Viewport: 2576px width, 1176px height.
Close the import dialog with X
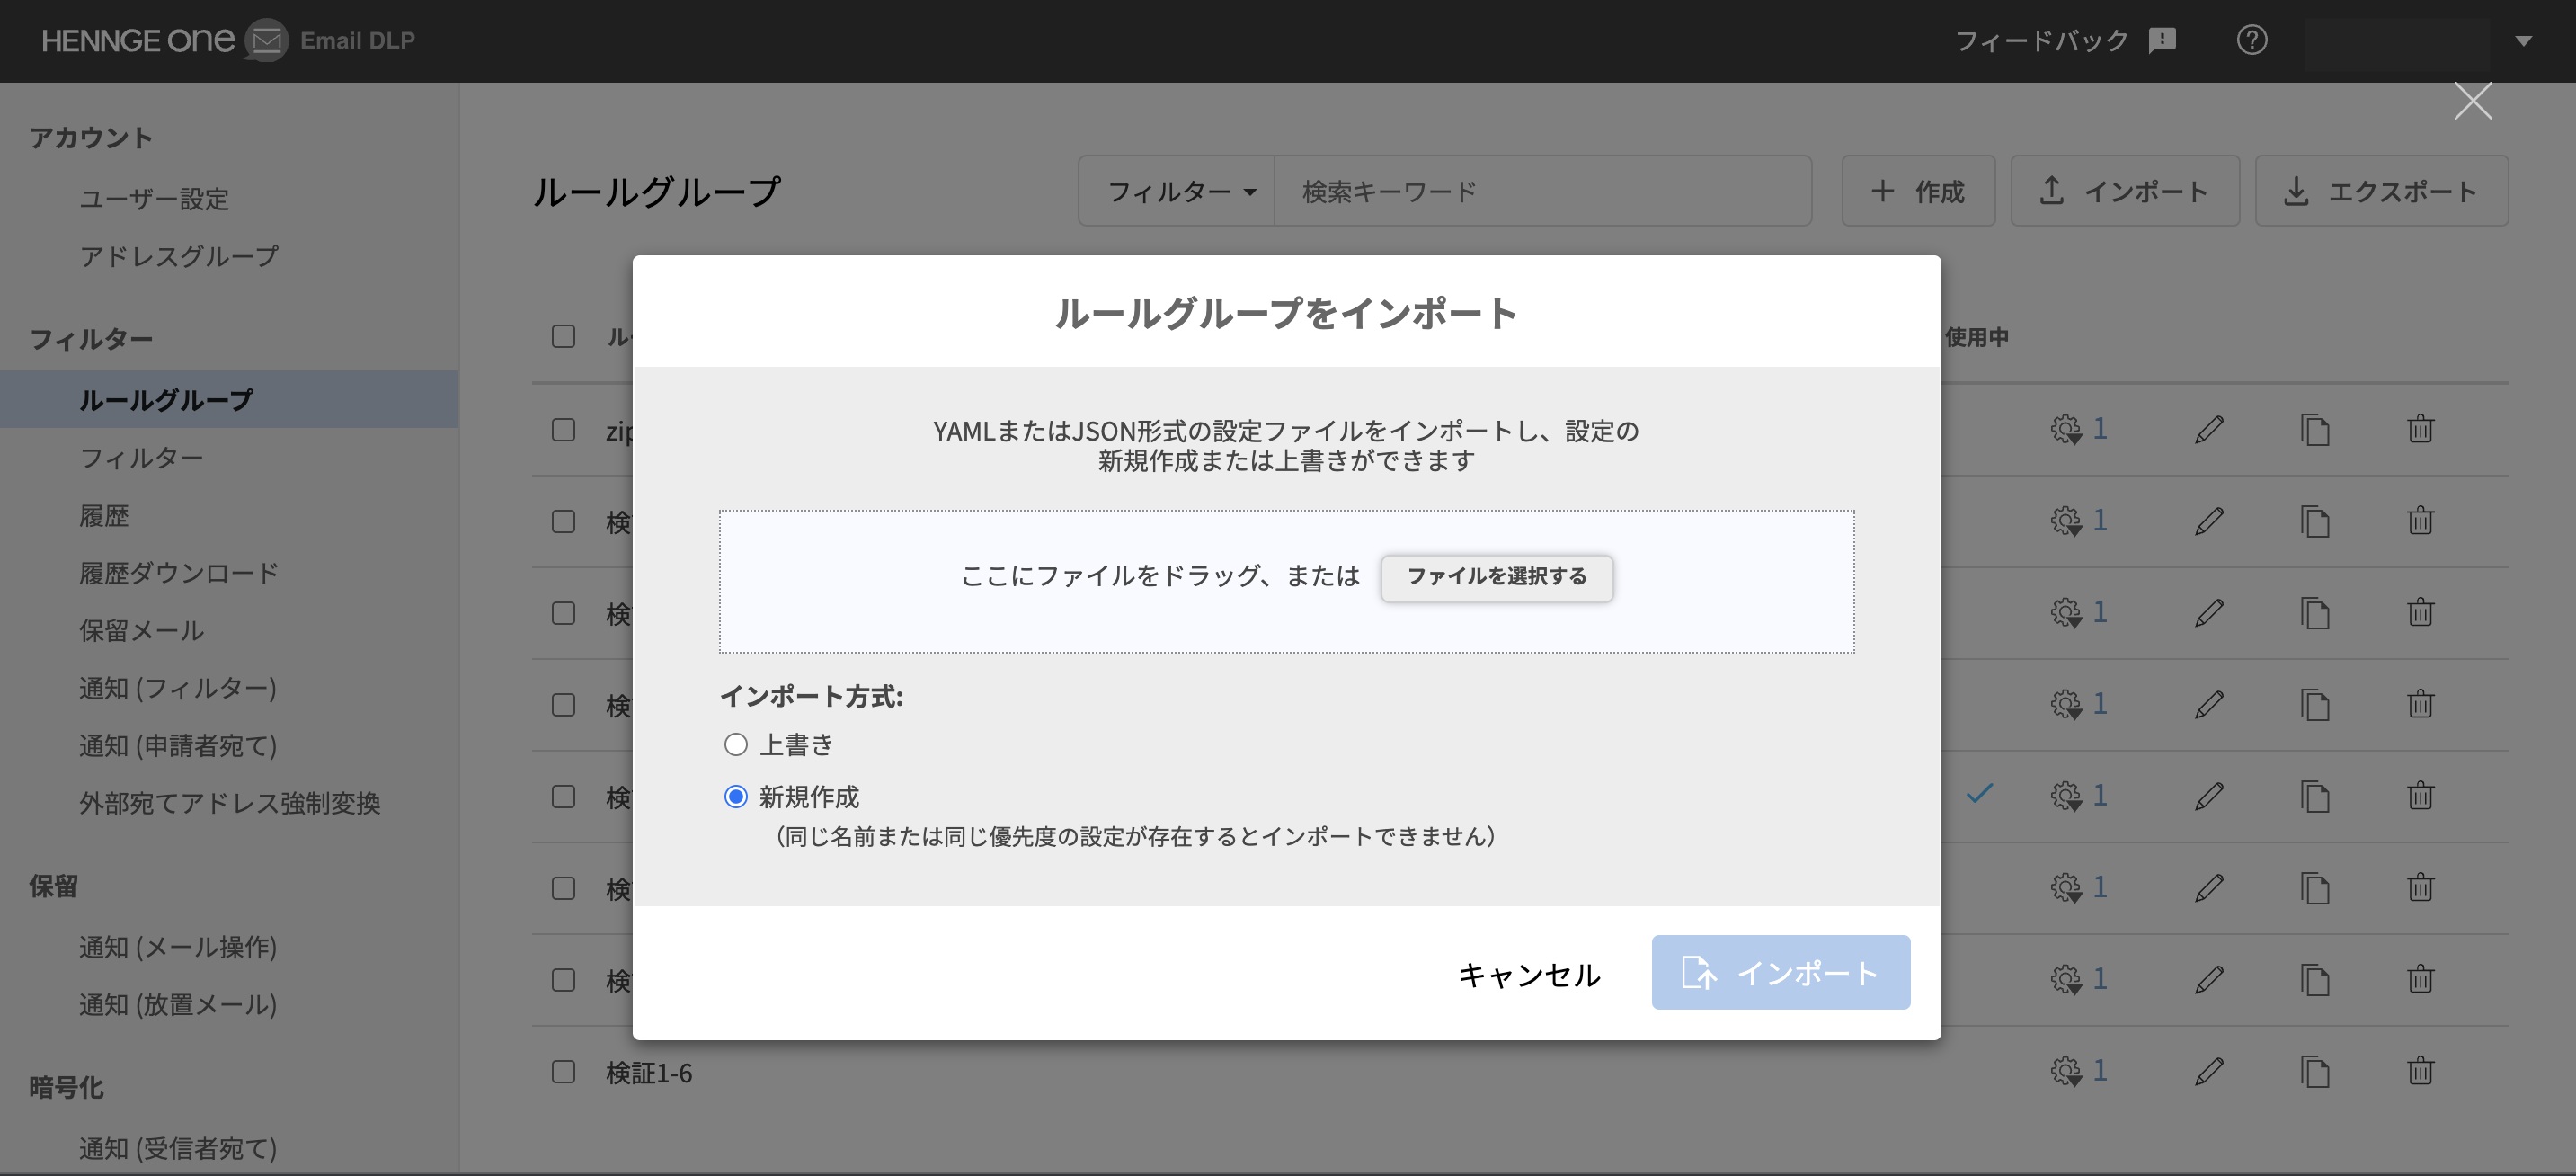coord(2473,101)
